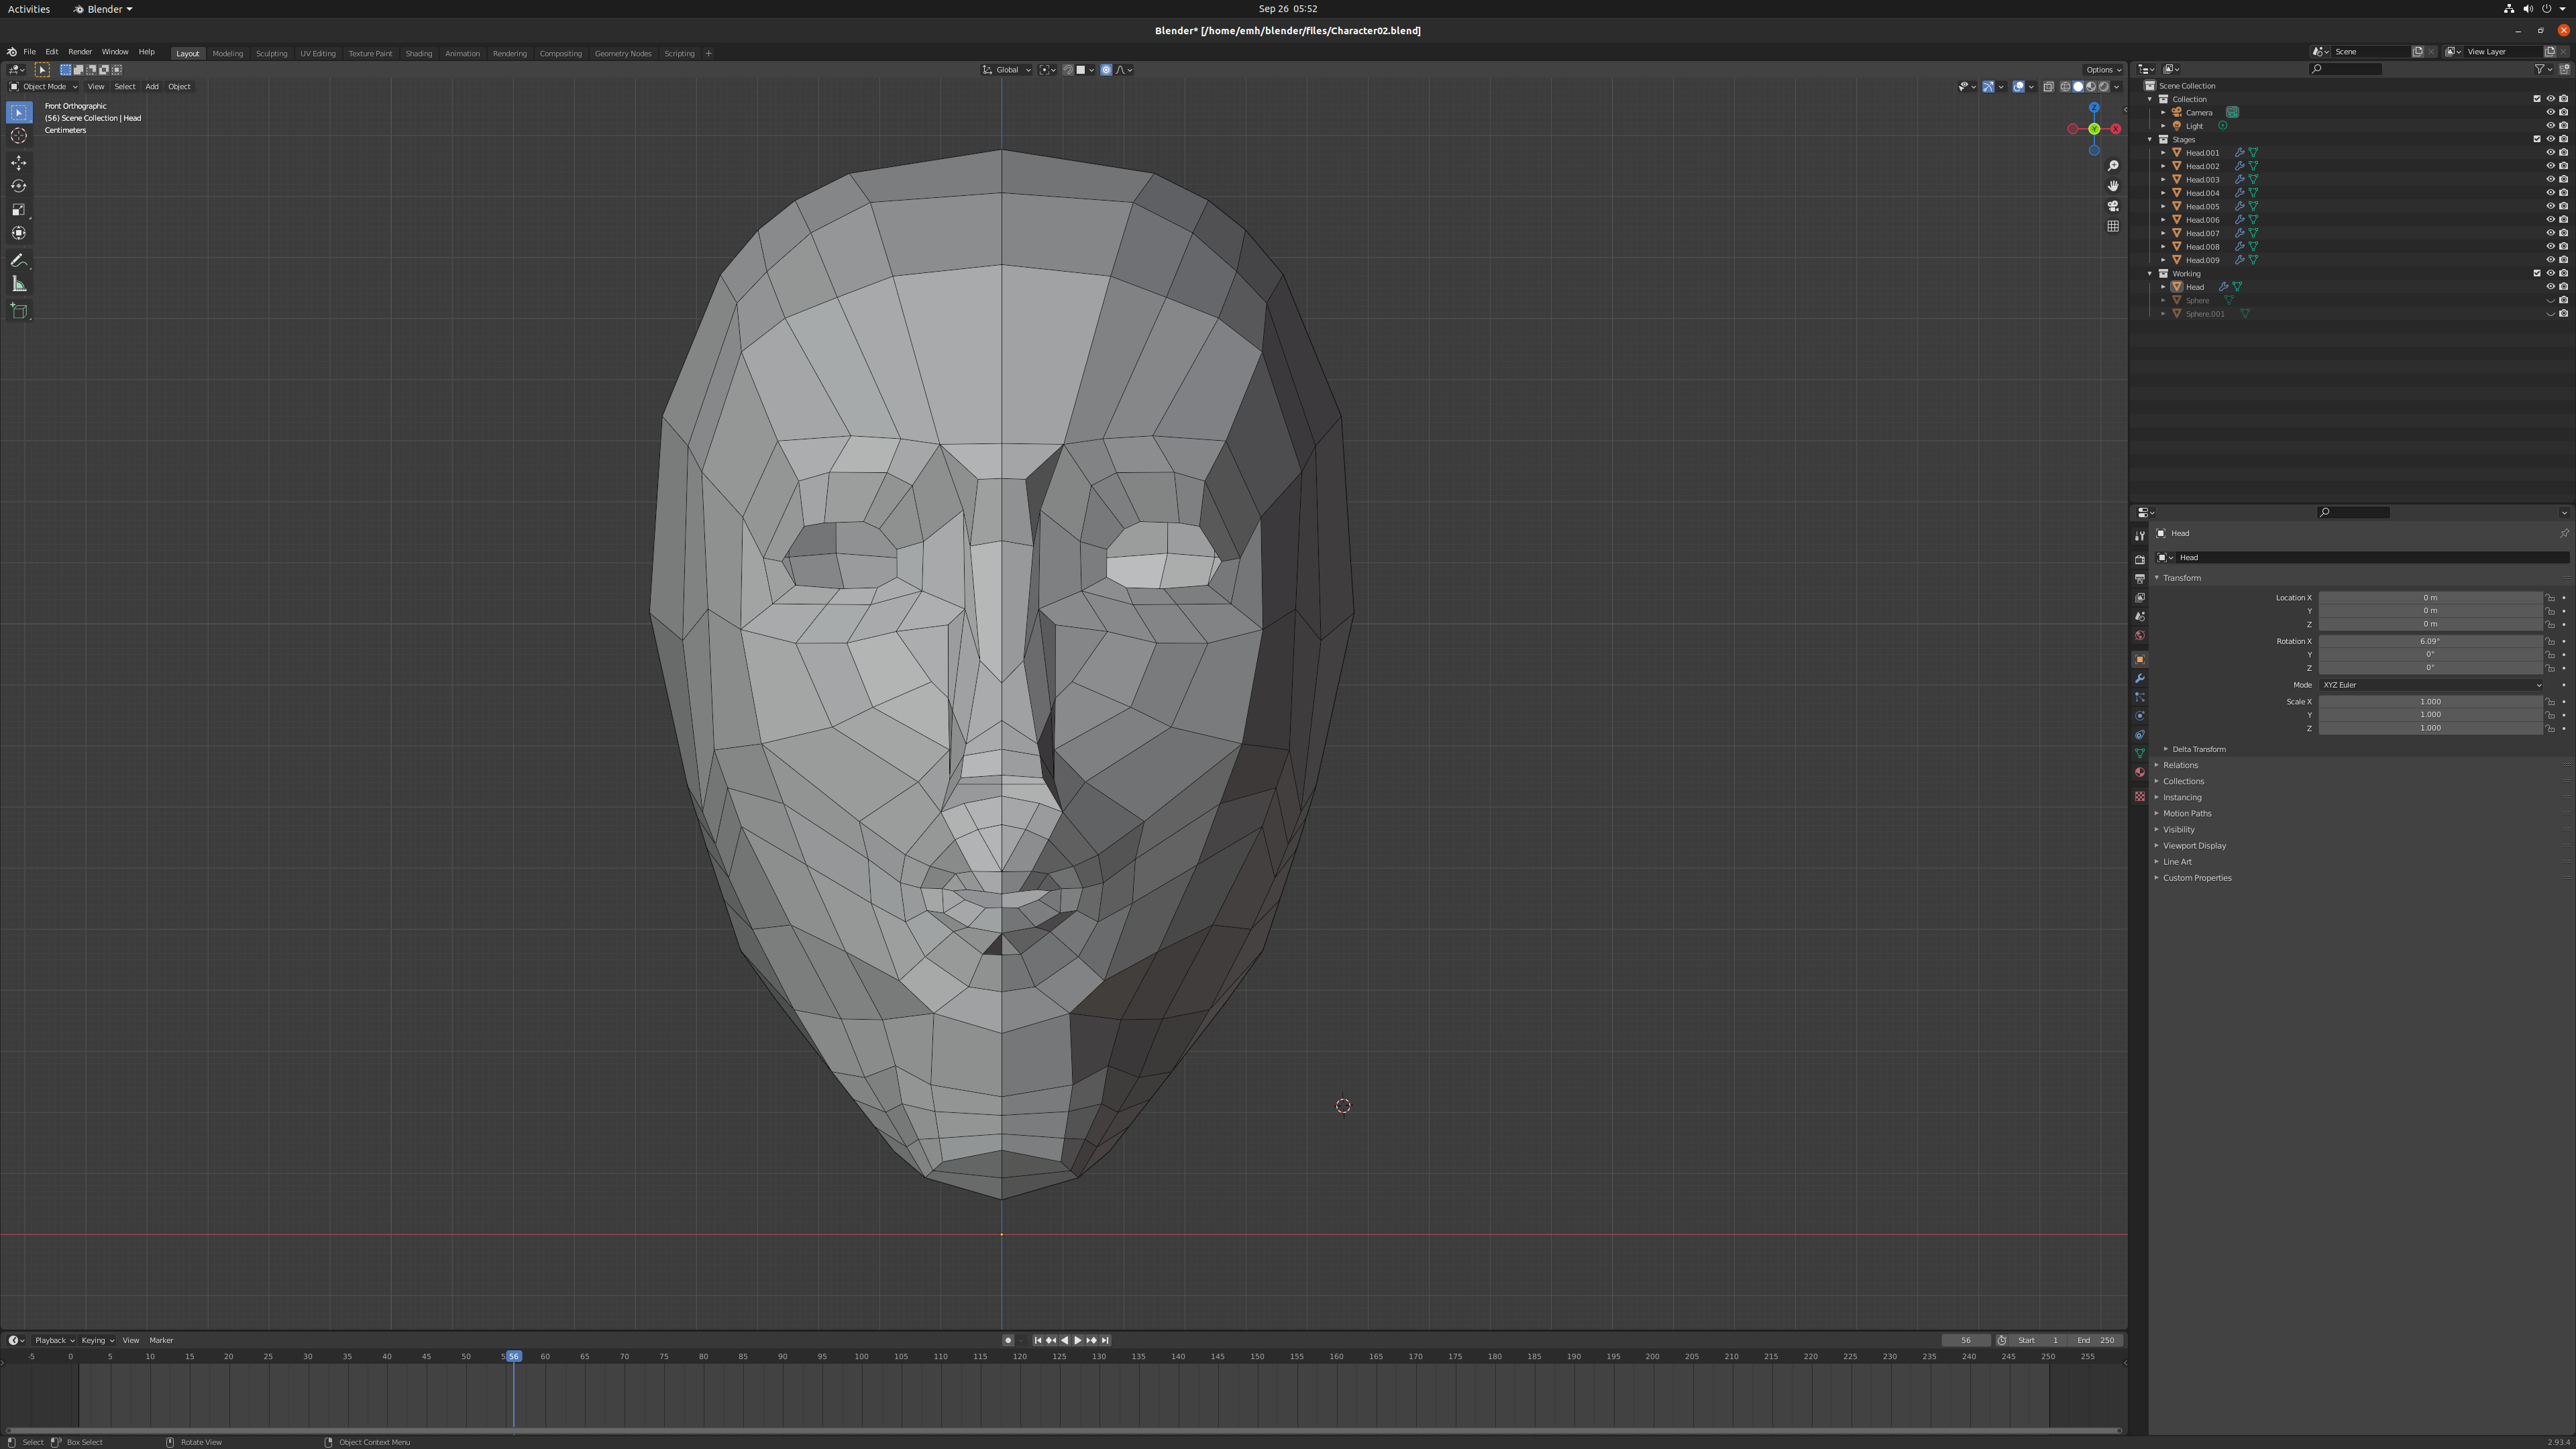Select the Scale tool
This screenshot has height=1449, width=2576.
pyautogui.click(x=19, y=210)
